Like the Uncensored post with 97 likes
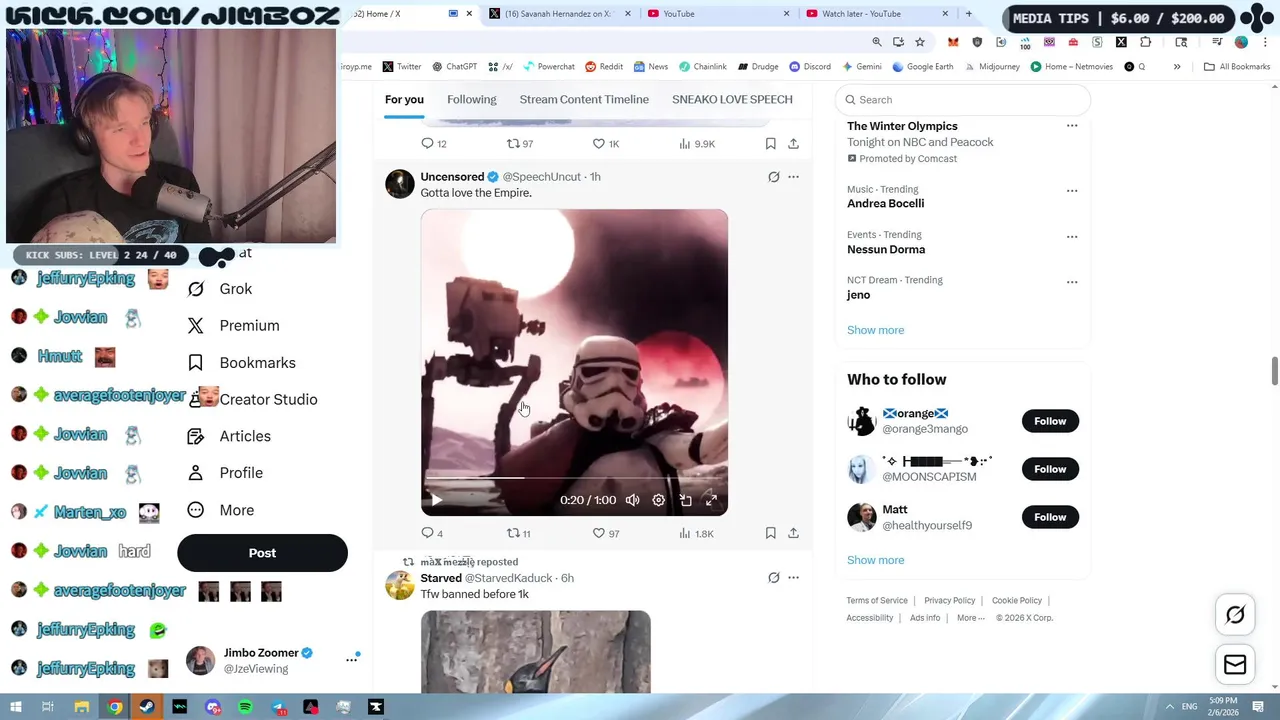This screenshot has width=1280, height=720. pyautogui.click(x=606, y=534)
